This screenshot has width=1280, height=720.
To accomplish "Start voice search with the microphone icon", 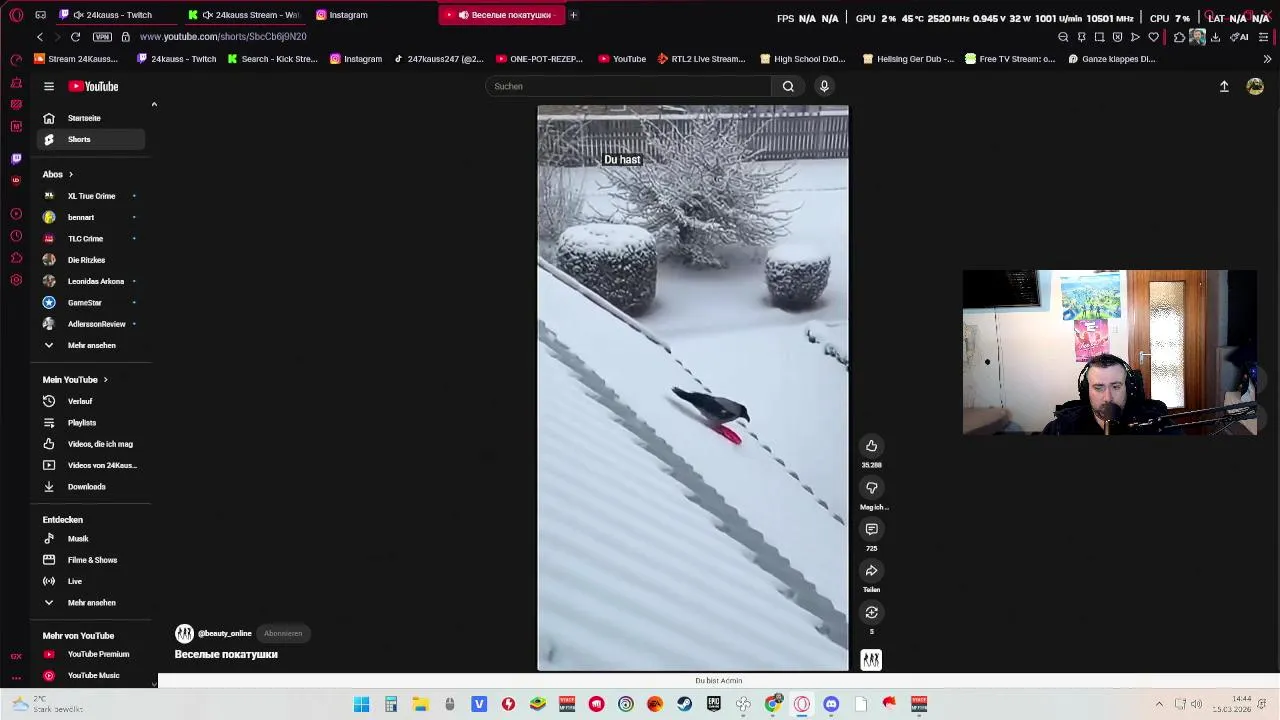I will [824, 86].
